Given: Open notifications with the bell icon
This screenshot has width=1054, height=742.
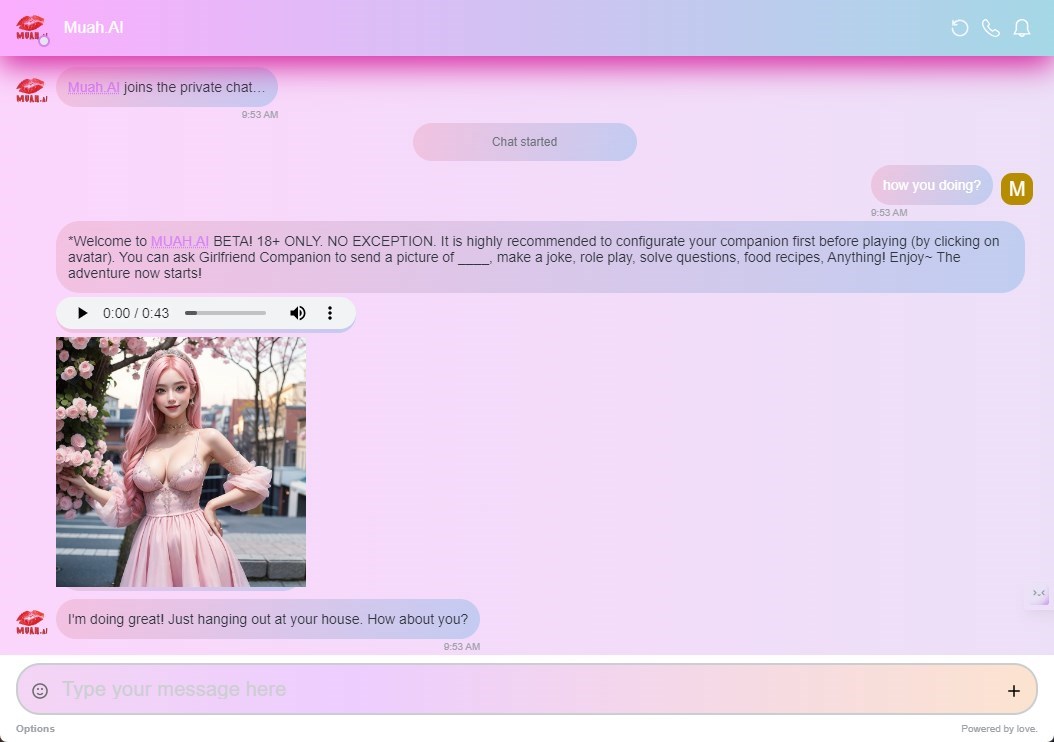Looking at the screenshot, I should coord(1021,28).
